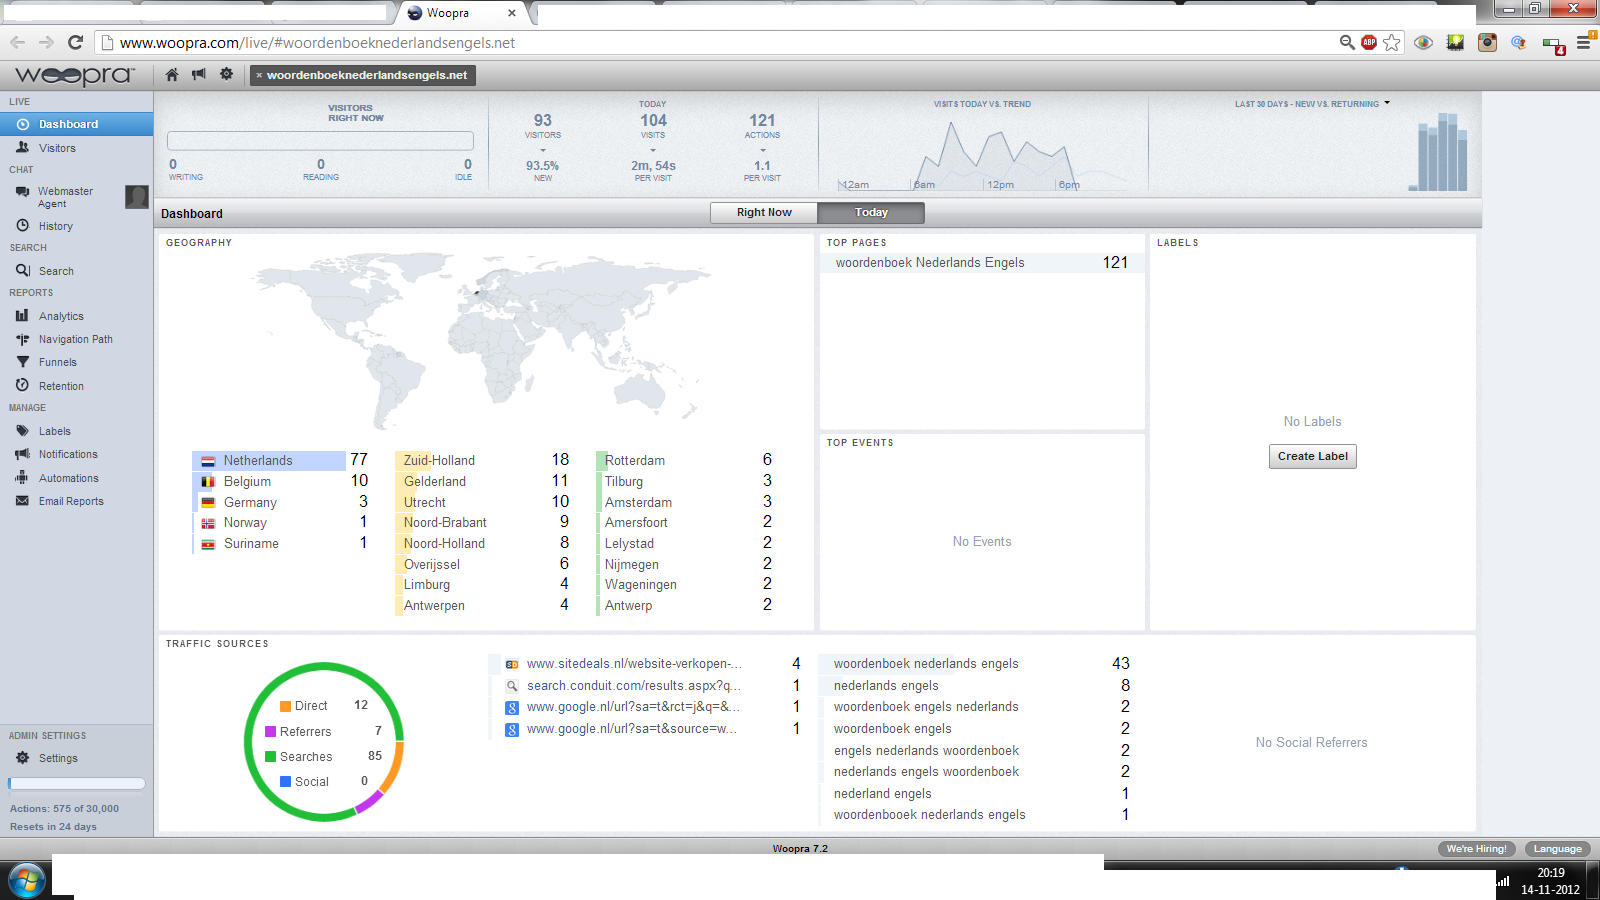
Task: Click the Create Label button
Action: coord(1313,456)
